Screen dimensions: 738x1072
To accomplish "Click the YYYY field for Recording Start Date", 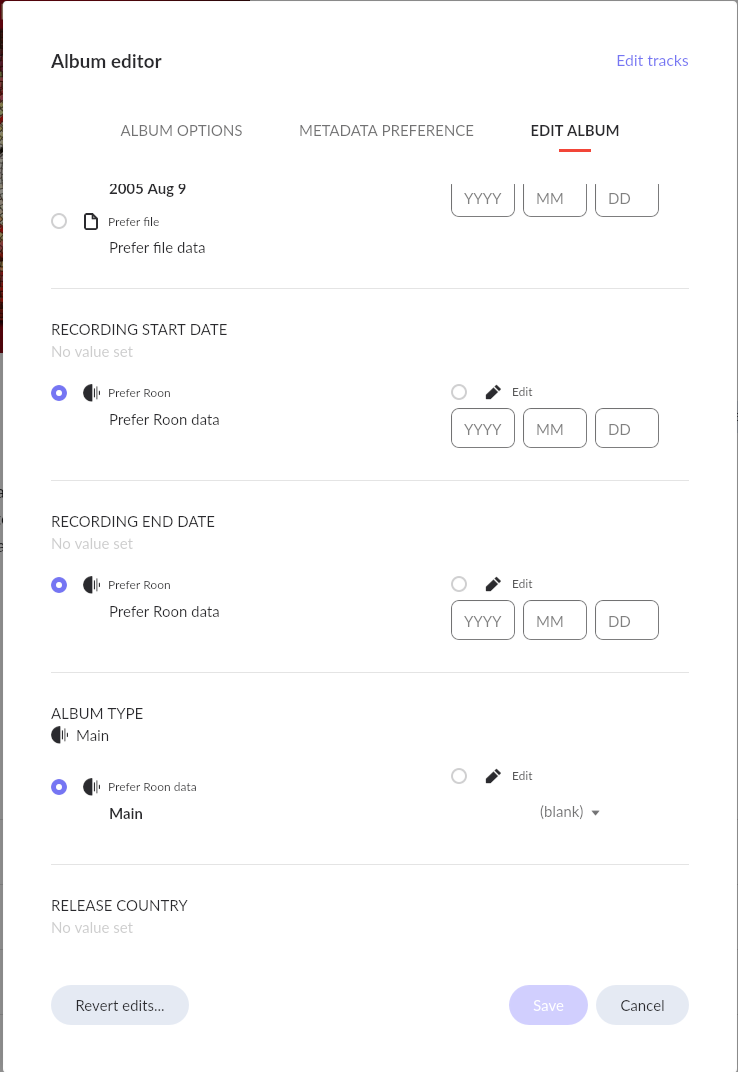I will (x=483, y=428).
